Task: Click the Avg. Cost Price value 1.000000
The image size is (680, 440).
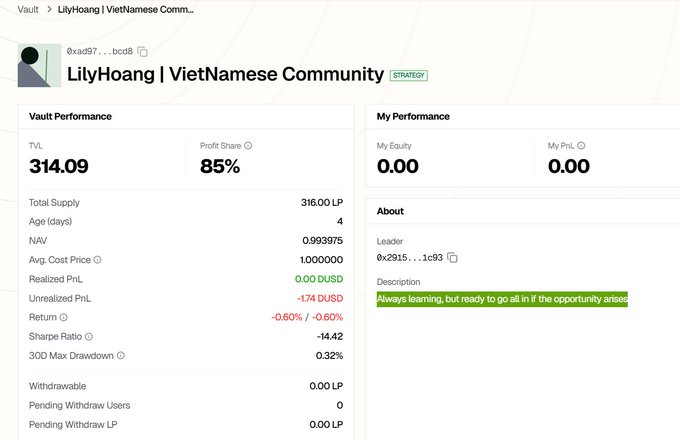Action: [x=321, y=260]
